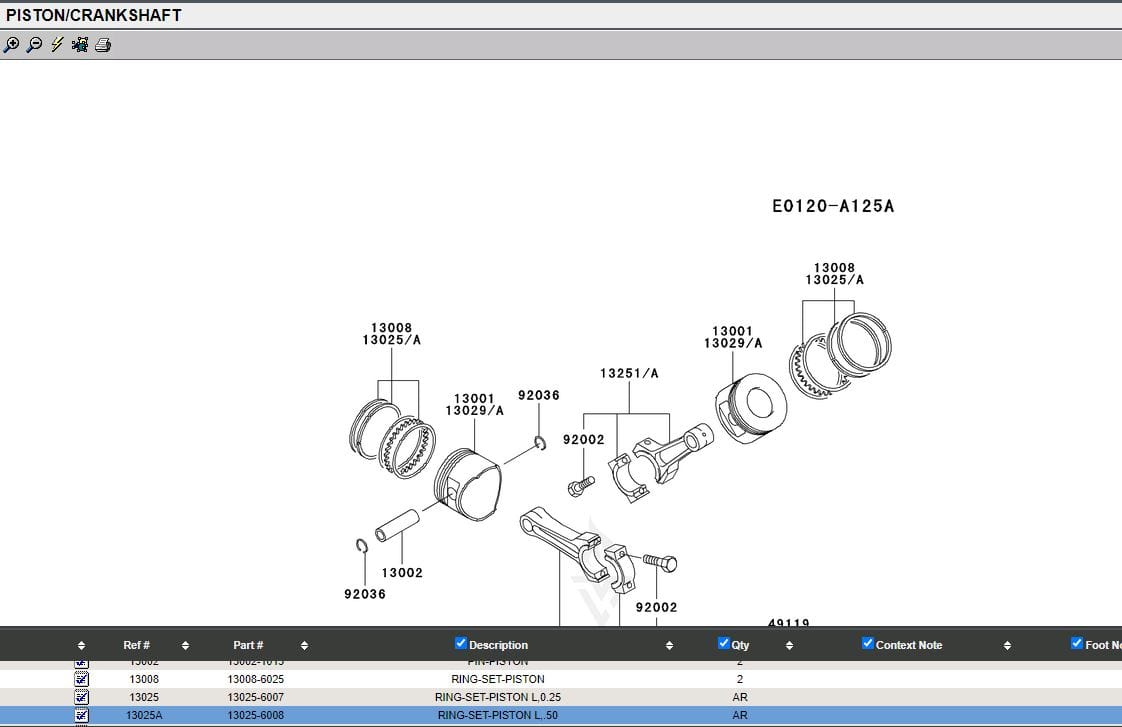Click the zoom out magnifier icon
The width and height of the screenshot is (1122, 727).
(x=34, y=45)
